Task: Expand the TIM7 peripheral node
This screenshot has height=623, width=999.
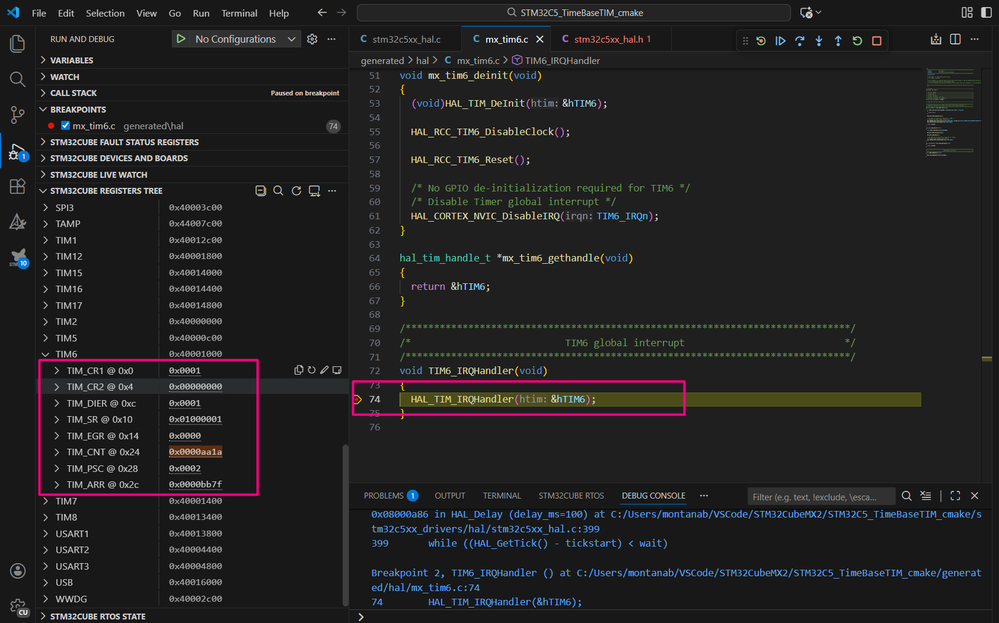Action: tap(45, 501)
